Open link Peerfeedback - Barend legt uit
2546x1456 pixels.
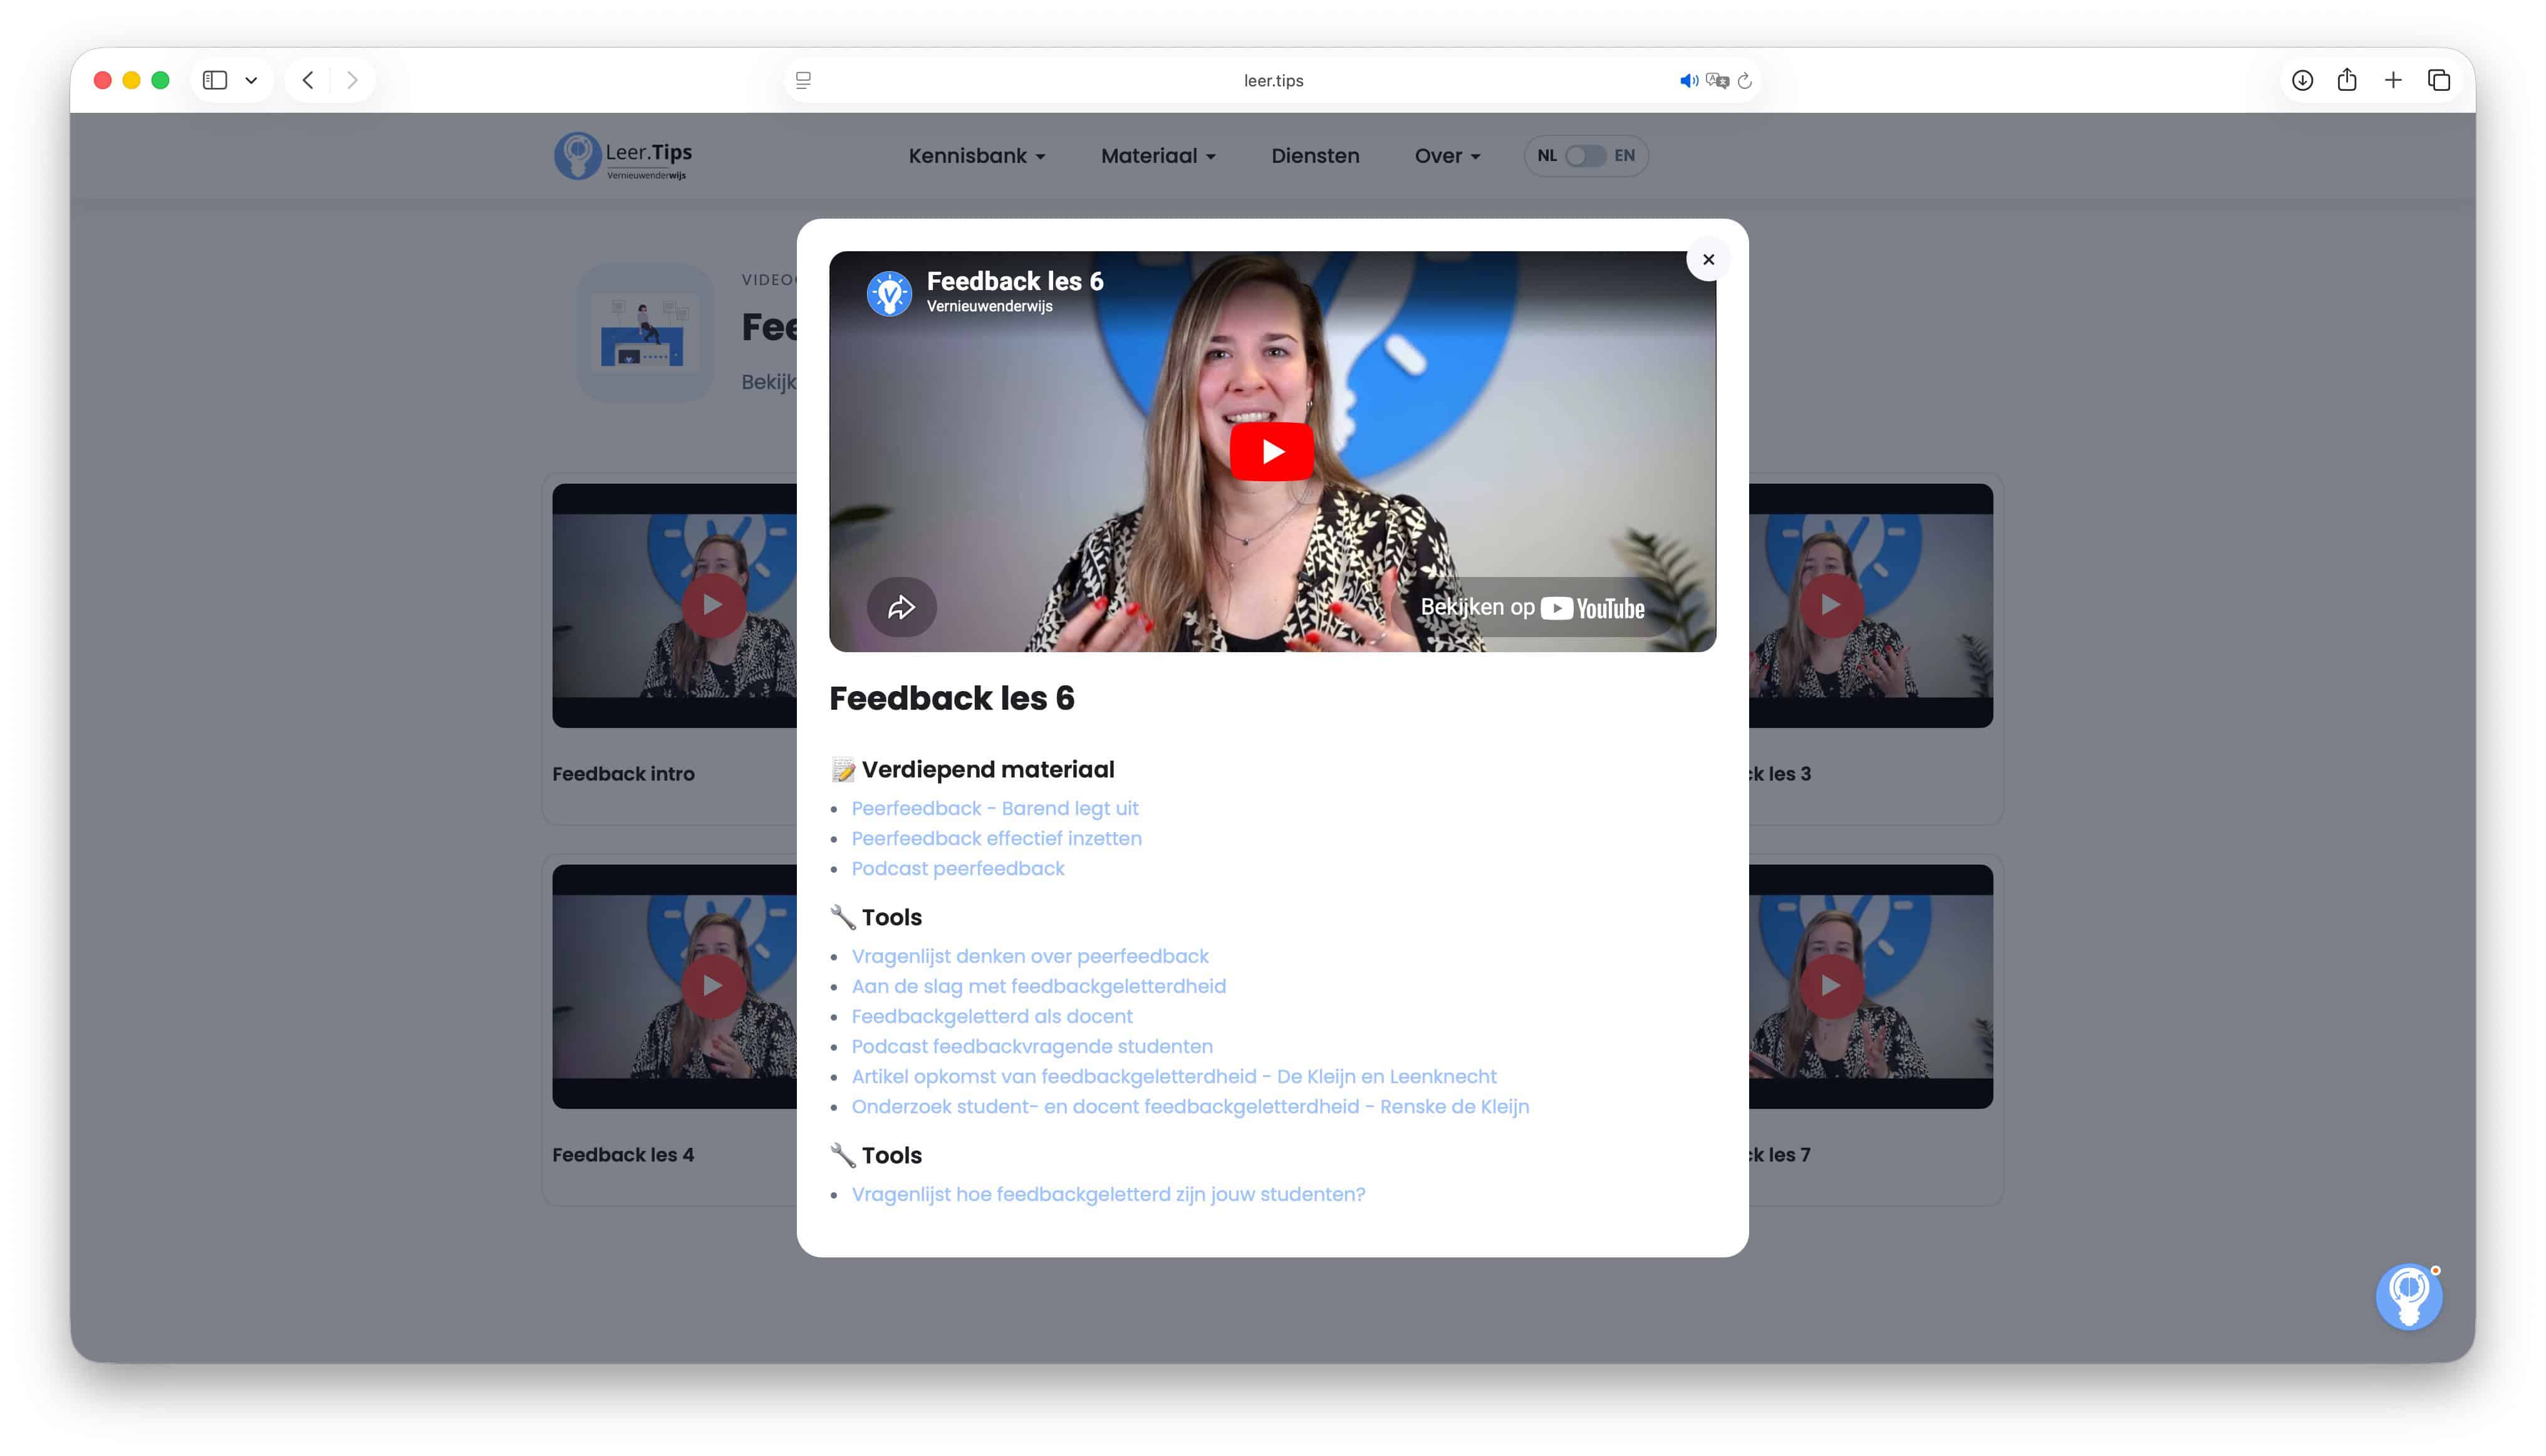pos(994,808)
